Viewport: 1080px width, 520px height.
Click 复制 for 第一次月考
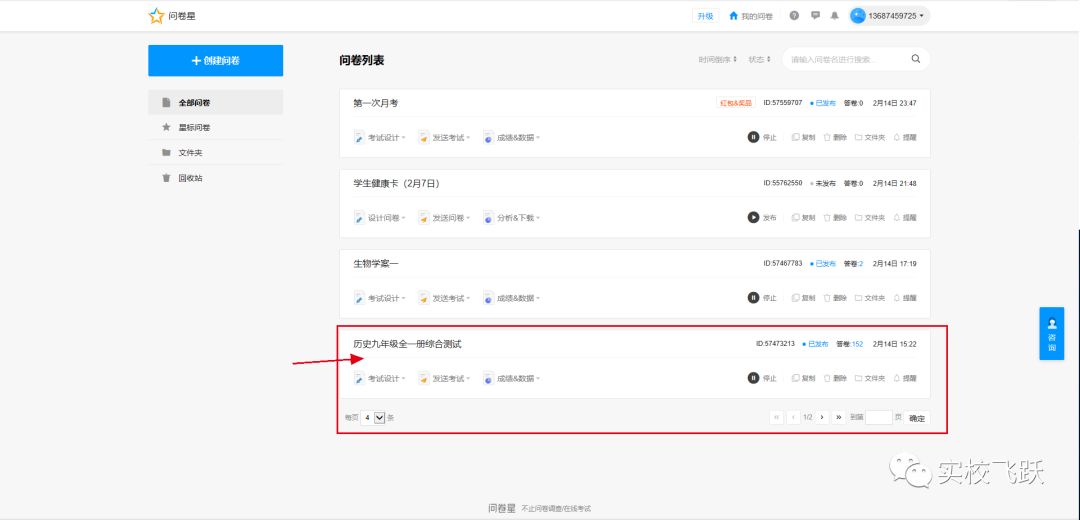[x=803, y=137]
